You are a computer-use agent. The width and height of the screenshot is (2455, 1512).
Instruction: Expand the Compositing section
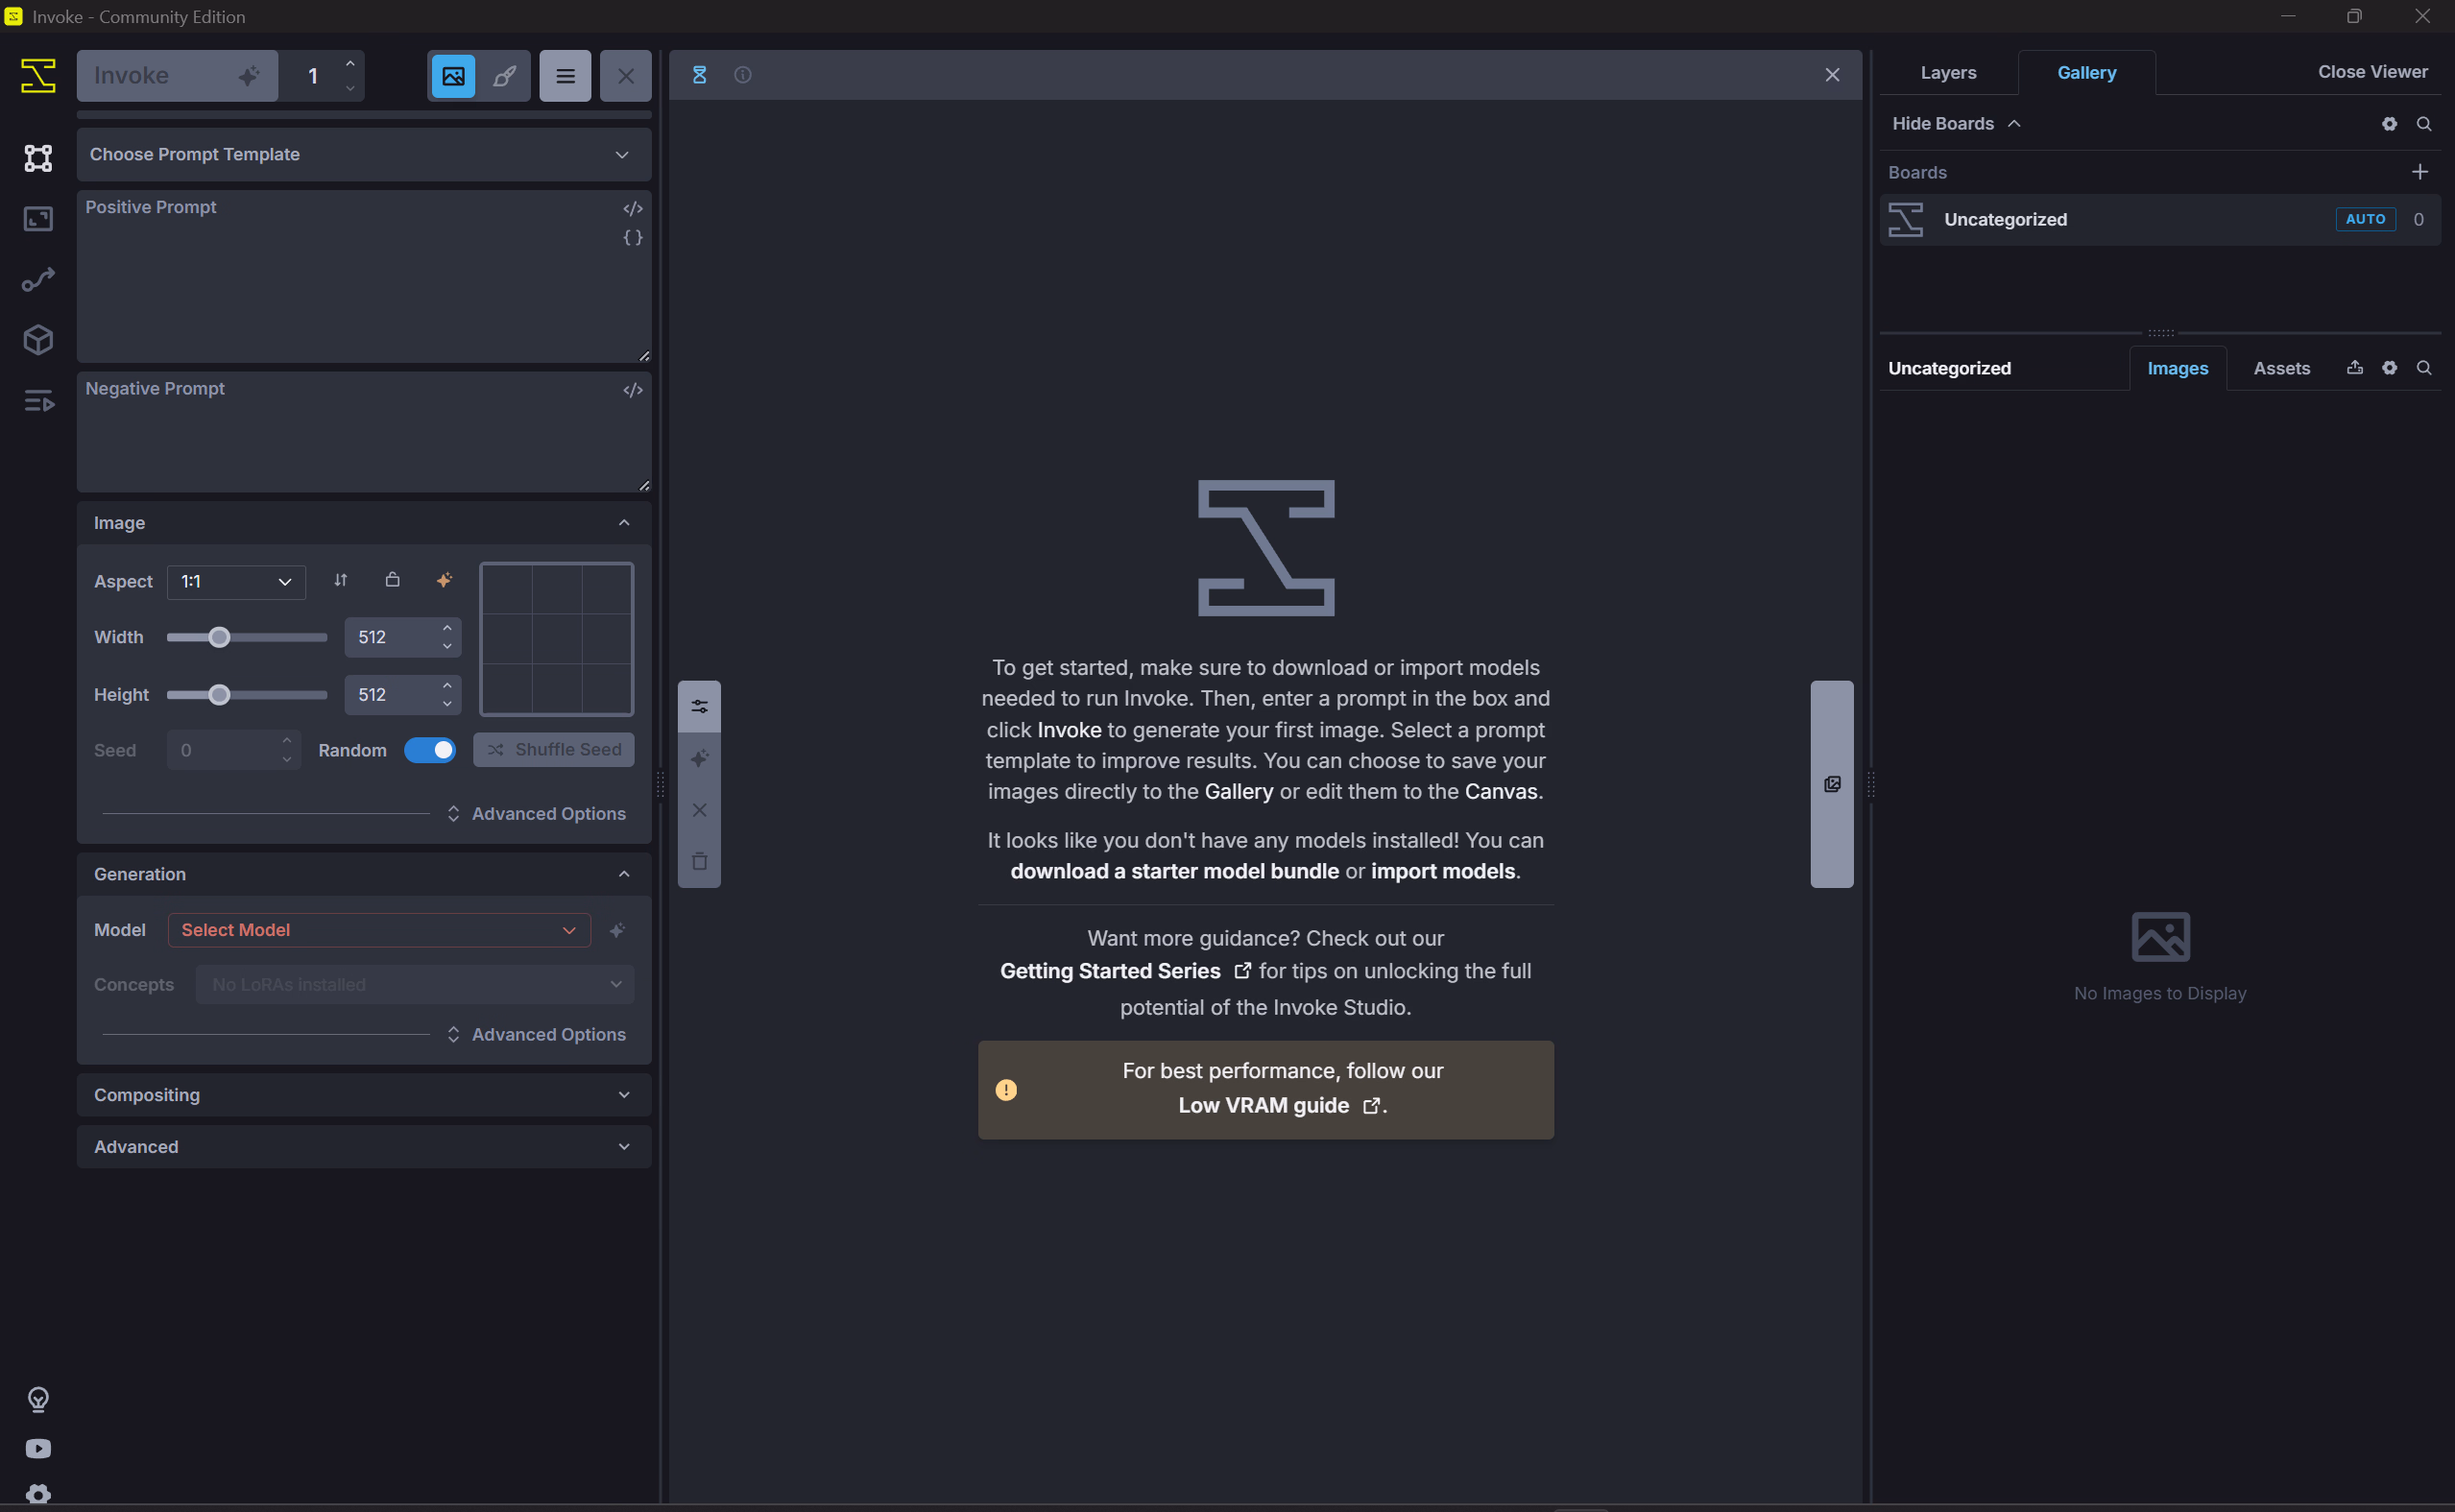coord(364,1095)
